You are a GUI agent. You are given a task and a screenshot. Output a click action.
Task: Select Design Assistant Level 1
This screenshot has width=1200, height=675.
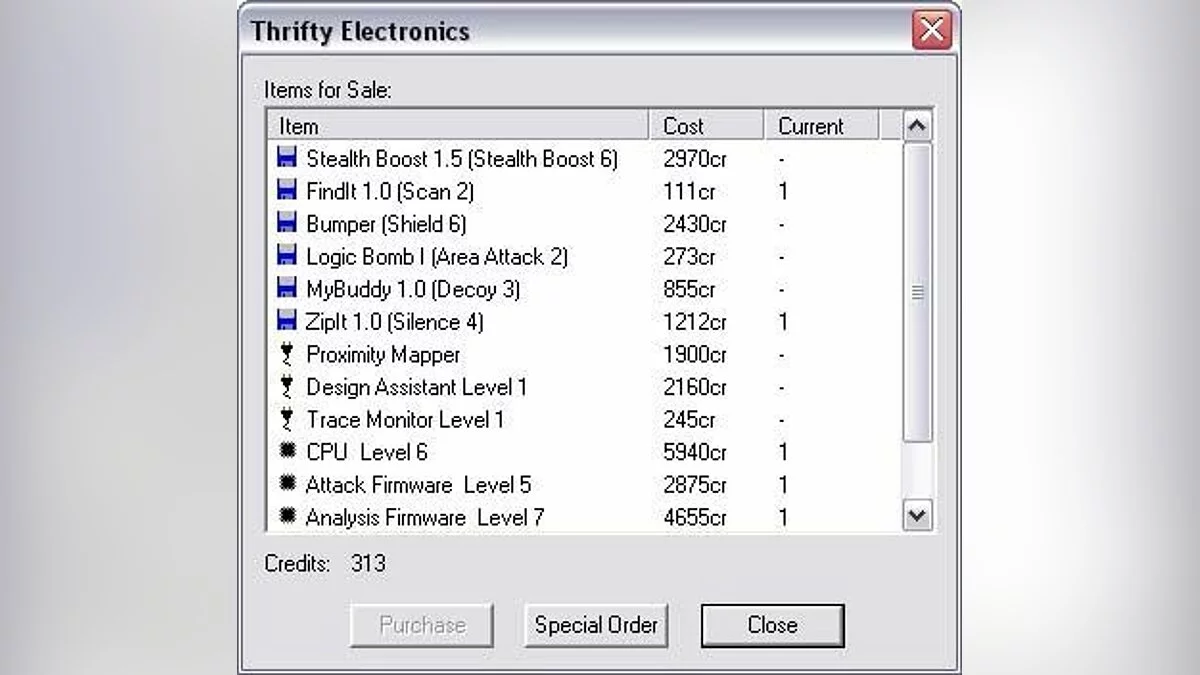pyautogui.click(x=584, y=387)
